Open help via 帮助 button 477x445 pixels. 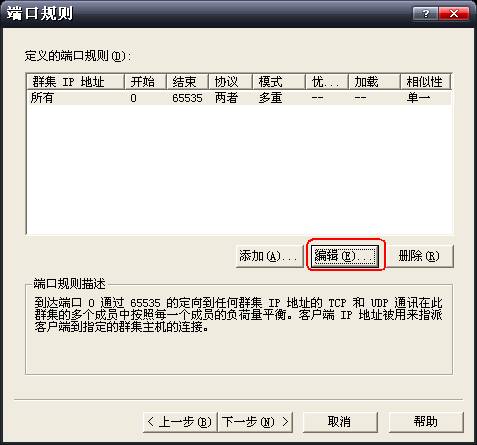click(x=426, y=422)
